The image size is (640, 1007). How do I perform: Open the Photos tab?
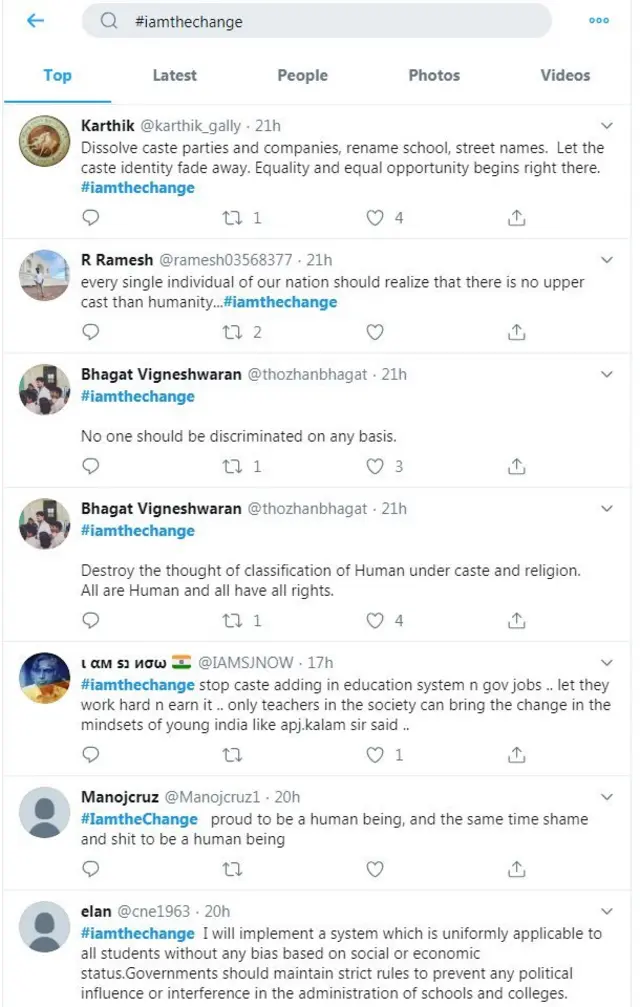[434, 75]
